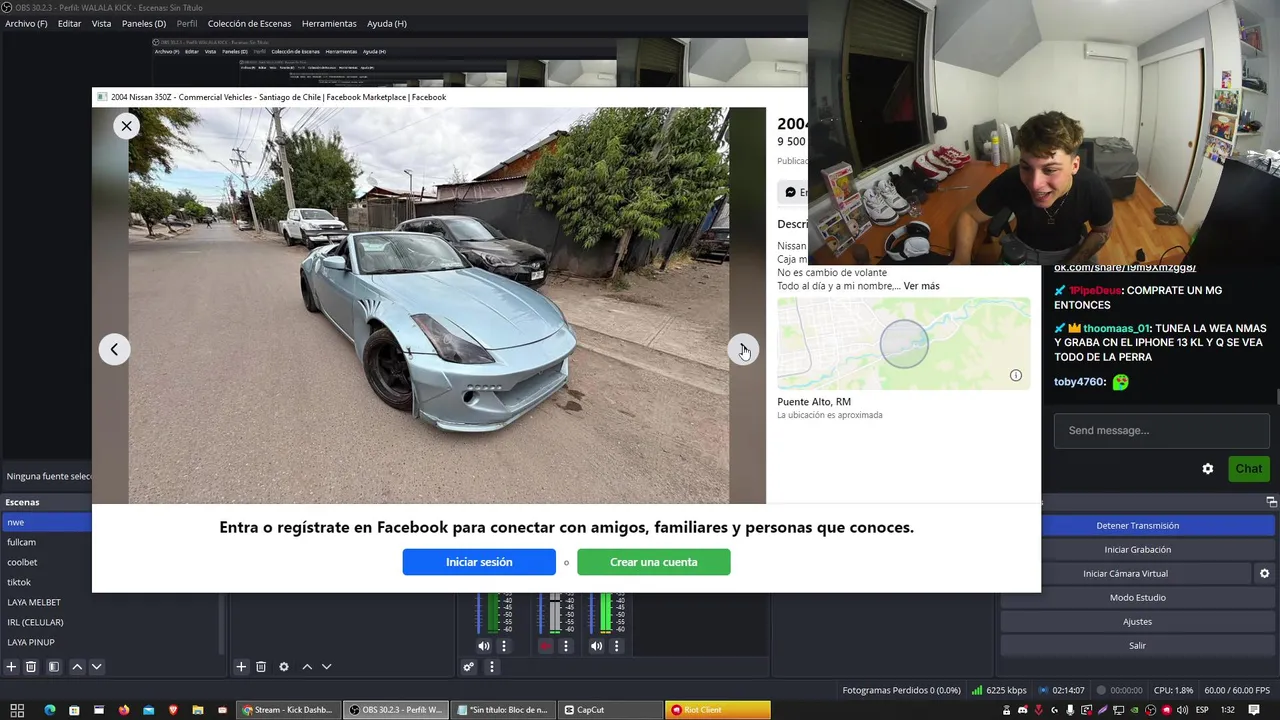Add a new scene with the plus icon

click(11, 667)
